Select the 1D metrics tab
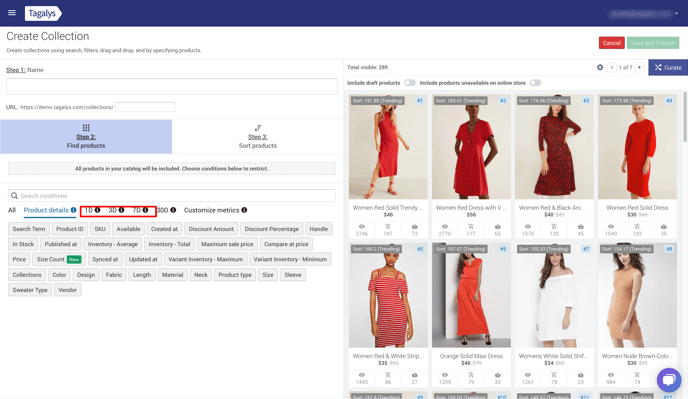This screenshot has height=399, width=688. pyautogui.click(x=89, y=210)
